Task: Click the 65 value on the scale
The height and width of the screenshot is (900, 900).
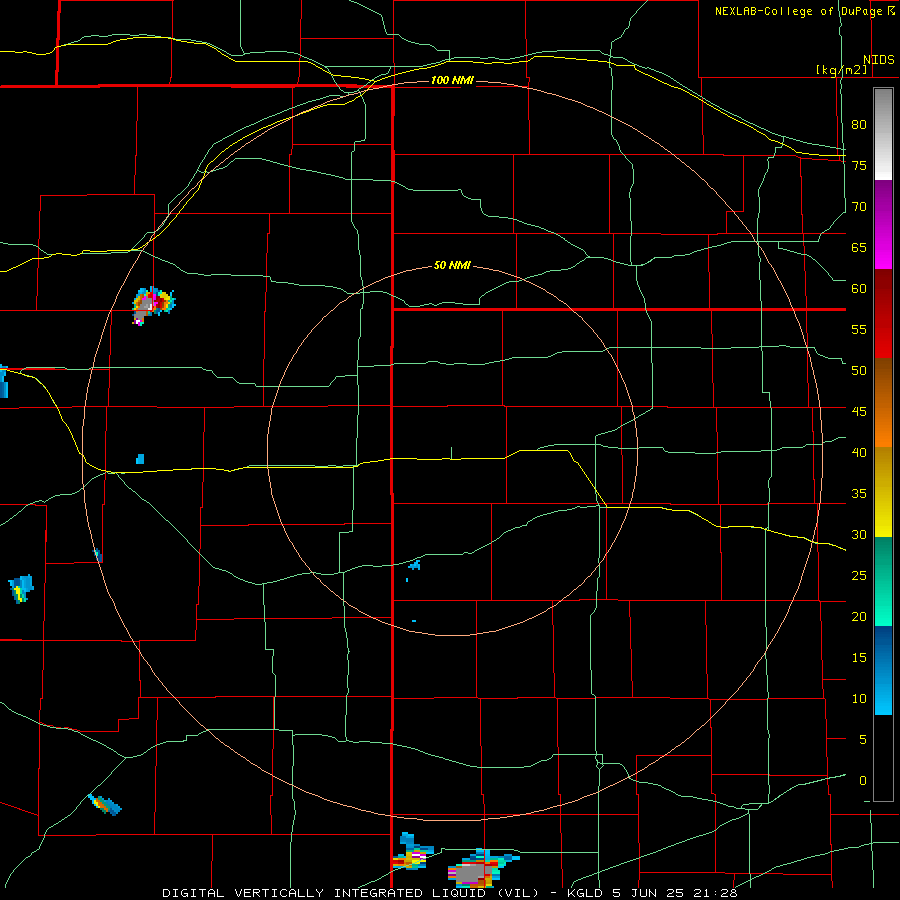Action: 859,247
